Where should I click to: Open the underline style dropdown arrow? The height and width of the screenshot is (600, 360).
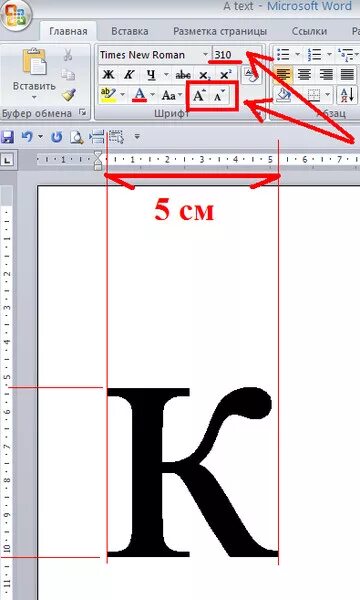click(166, 75)
